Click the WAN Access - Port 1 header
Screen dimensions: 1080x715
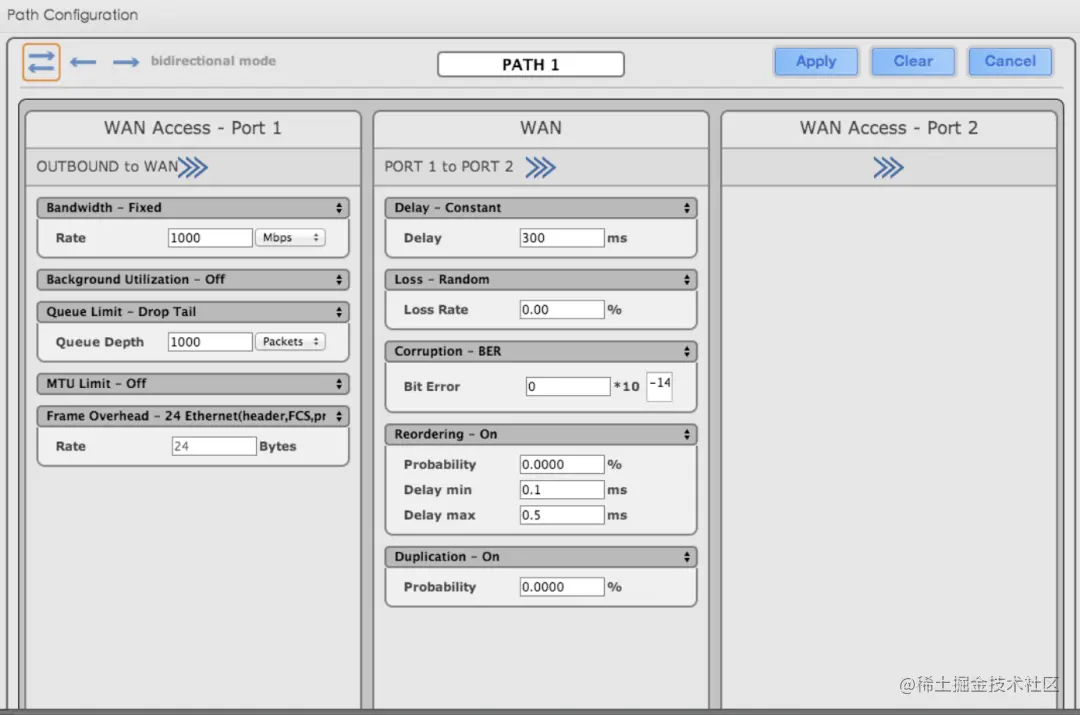[x=193, y=128]
